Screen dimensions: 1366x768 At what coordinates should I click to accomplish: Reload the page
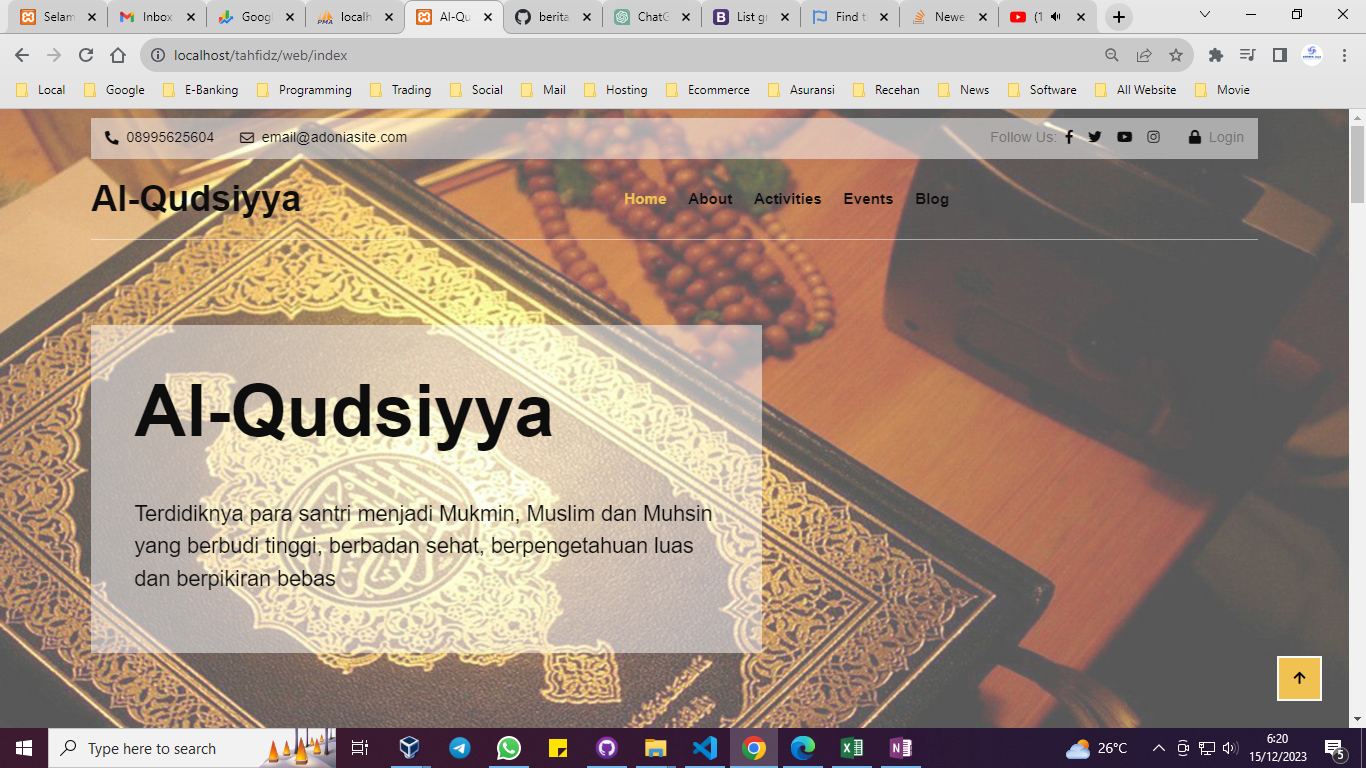(86, 55)
